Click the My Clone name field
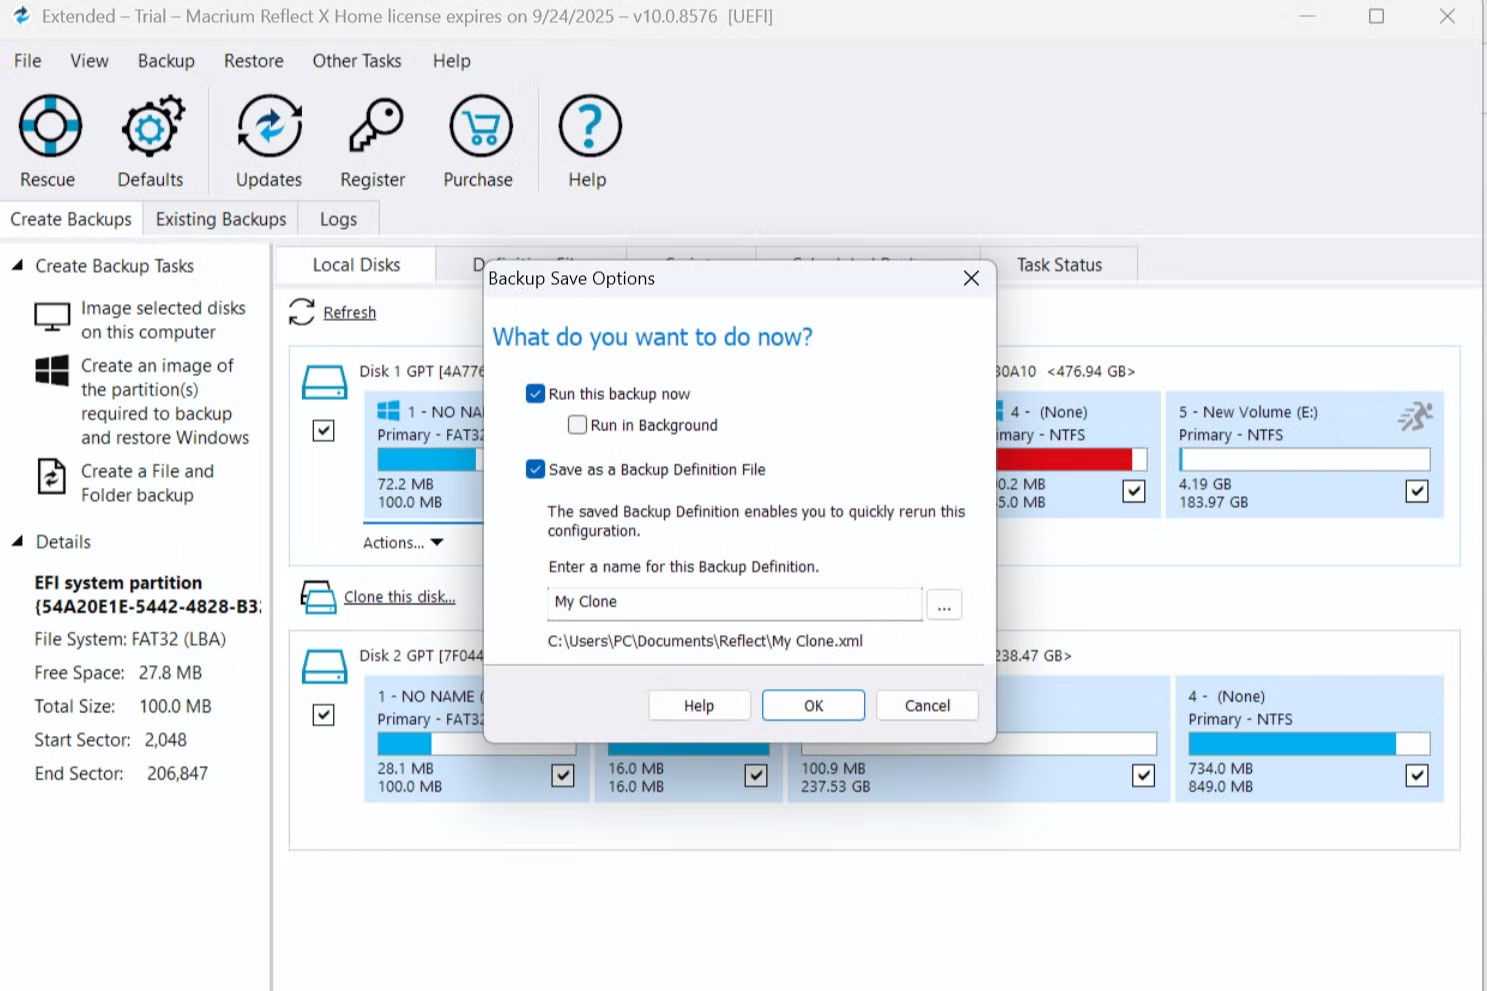The height and width of the screenshot is (991, 1487). click(733, 602)
